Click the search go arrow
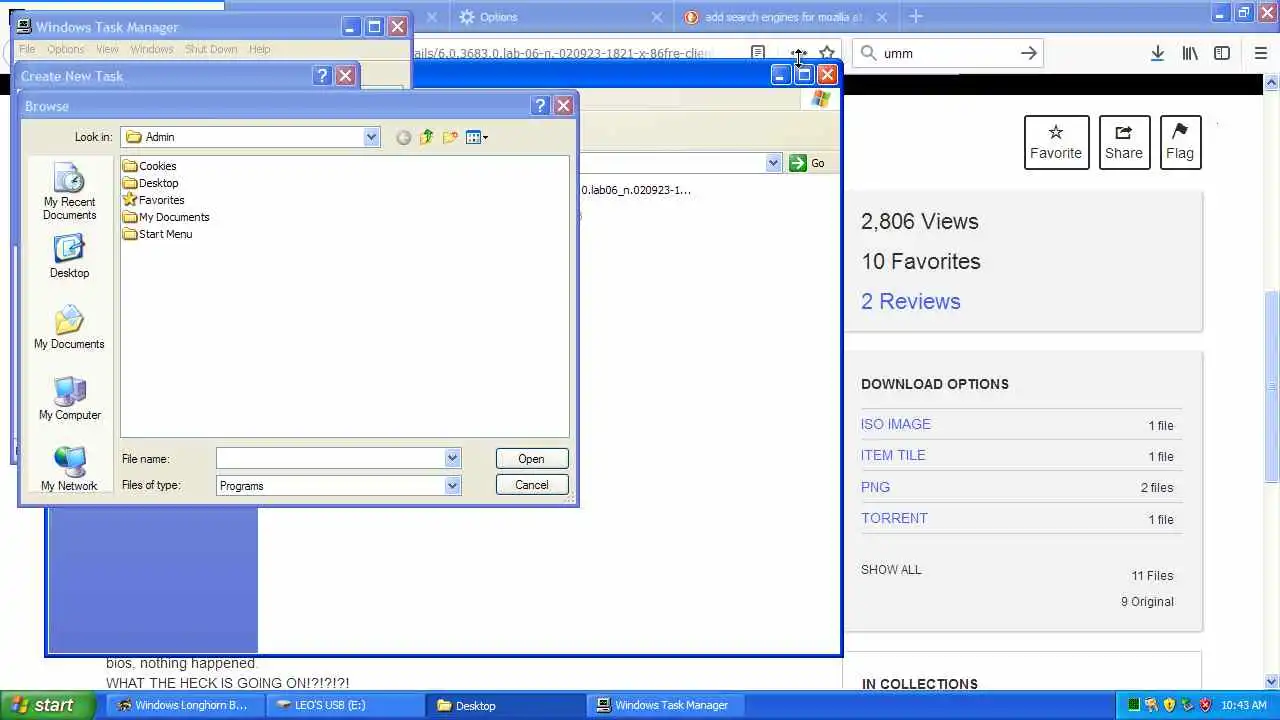Screen dimensions: 1280x720 click(1028, 53)
